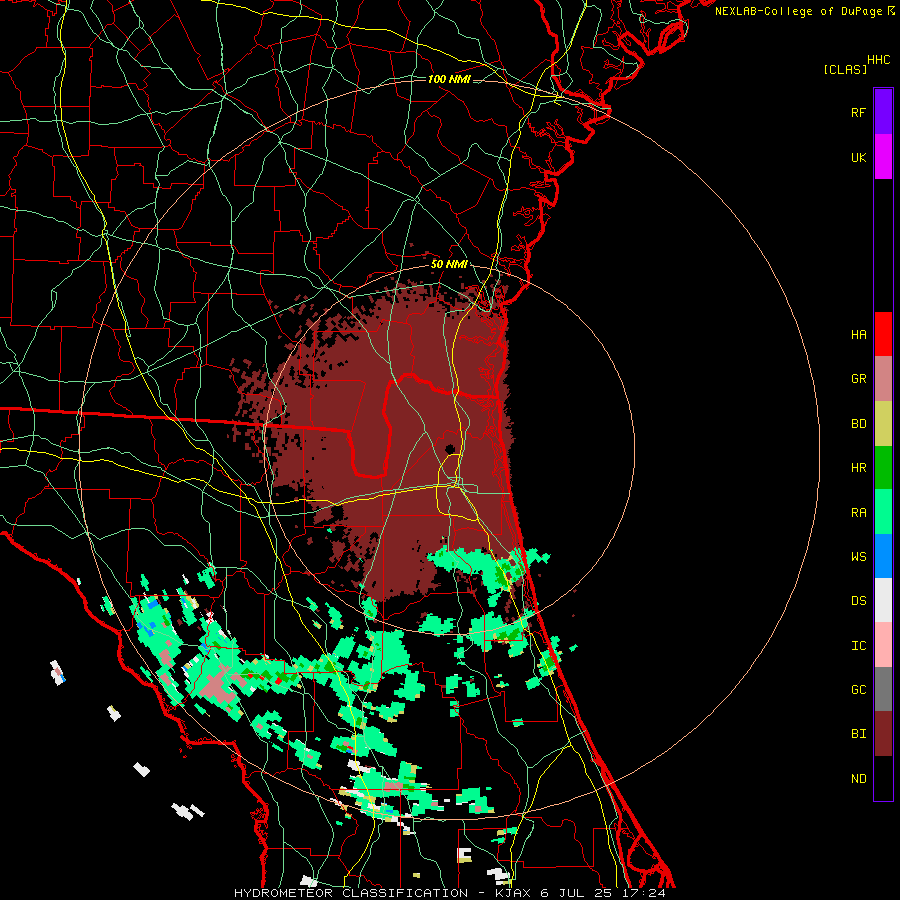The width and height of the screenshot is (900, 900).
Task: Click the BI legend label
Action: pyautogui.click(x=858, y=734)
